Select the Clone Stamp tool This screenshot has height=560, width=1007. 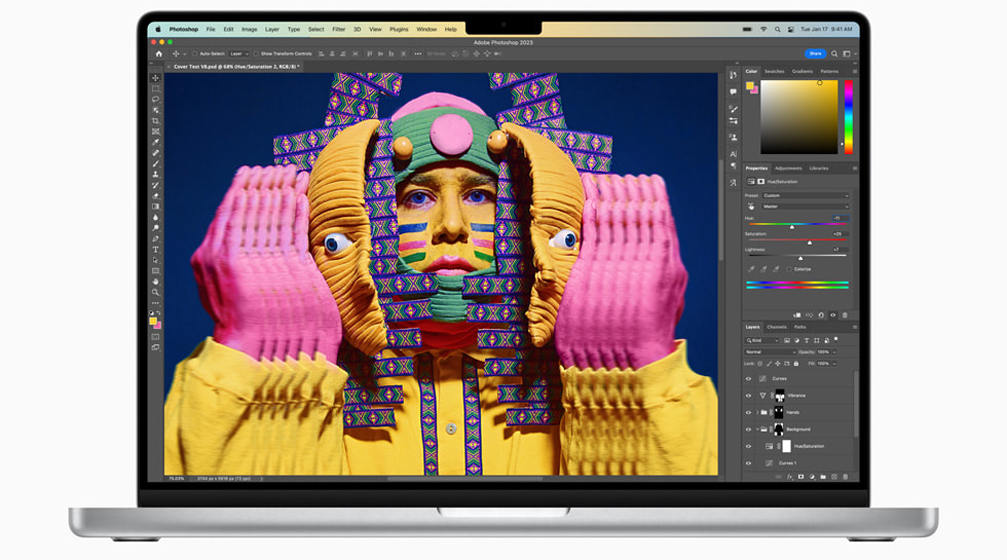pyautogui.click(x=155, y=174)
